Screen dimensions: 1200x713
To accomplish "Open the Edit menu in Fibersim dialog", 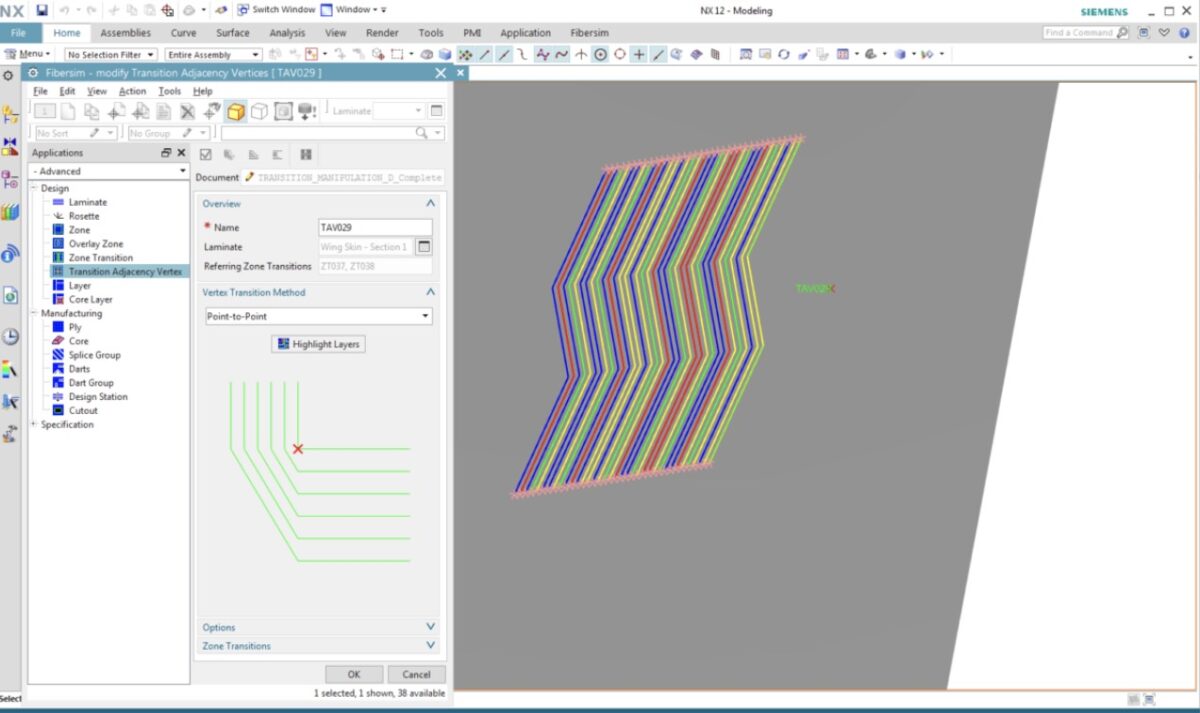I will (67, 91).
